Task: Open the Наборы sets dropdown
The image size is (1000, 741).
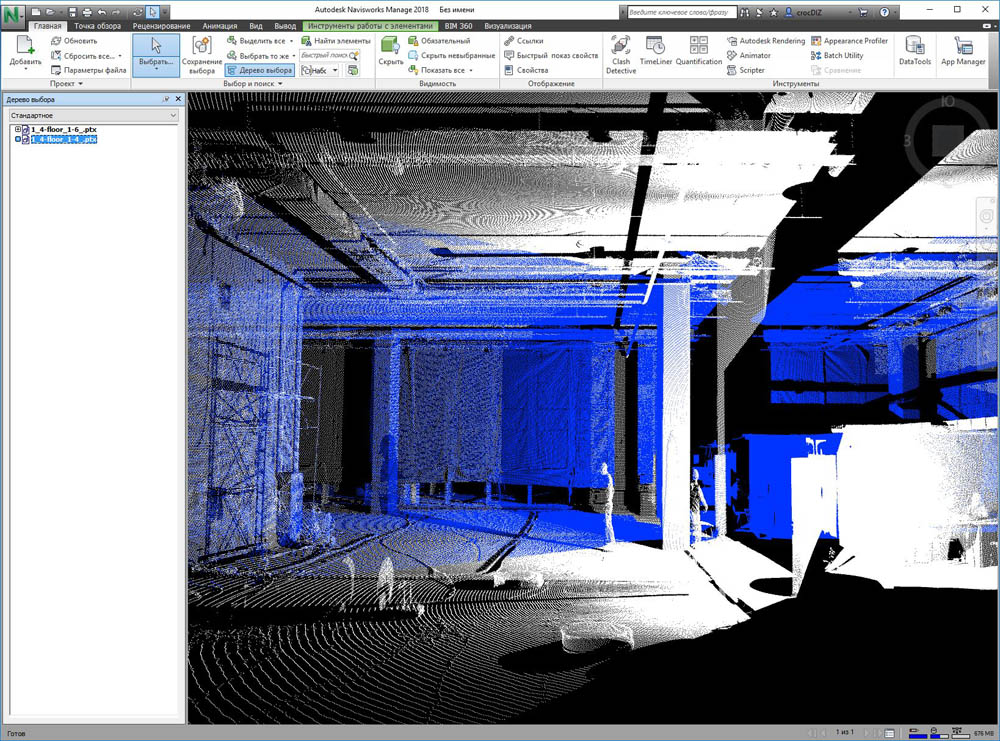Action: pos(320,70)
